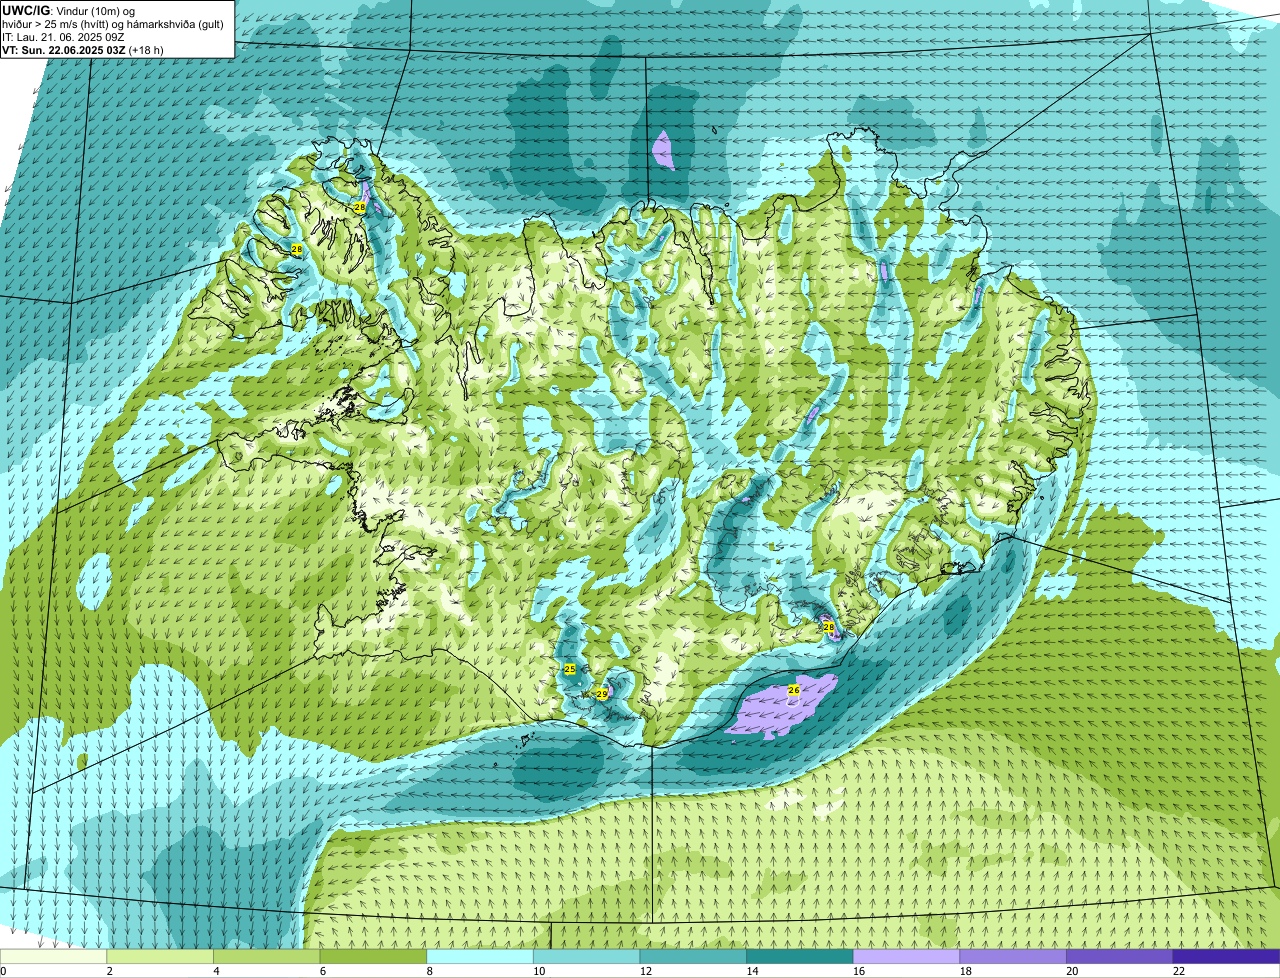Pick the 16–18 m/s light purple legend swatch
1280x978 pixels.
pyautogui.click(x=907, y=956)
